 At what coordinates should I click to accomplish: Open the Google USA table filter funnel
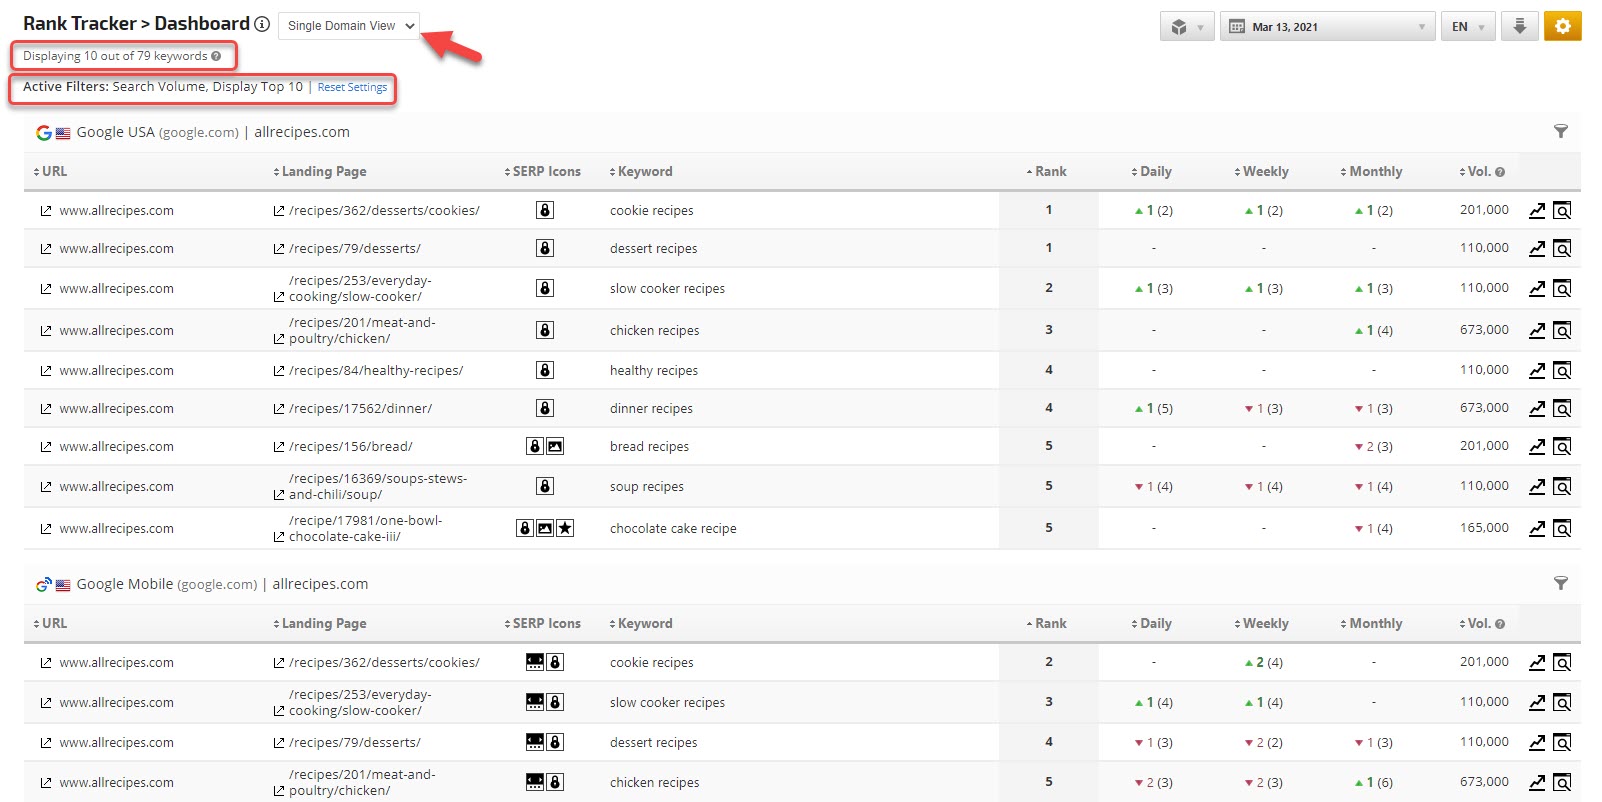[x=1560, y=131]
